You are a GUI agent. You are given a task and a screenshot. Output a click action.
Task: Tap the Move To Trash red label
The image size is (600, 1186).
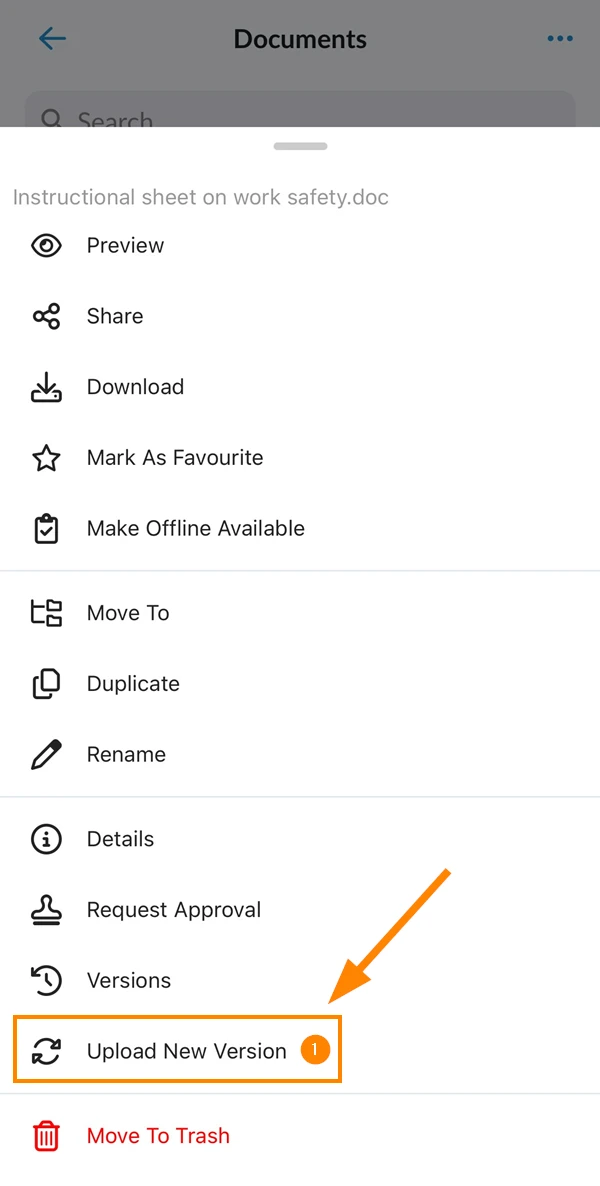click(x=158, y=1136)
